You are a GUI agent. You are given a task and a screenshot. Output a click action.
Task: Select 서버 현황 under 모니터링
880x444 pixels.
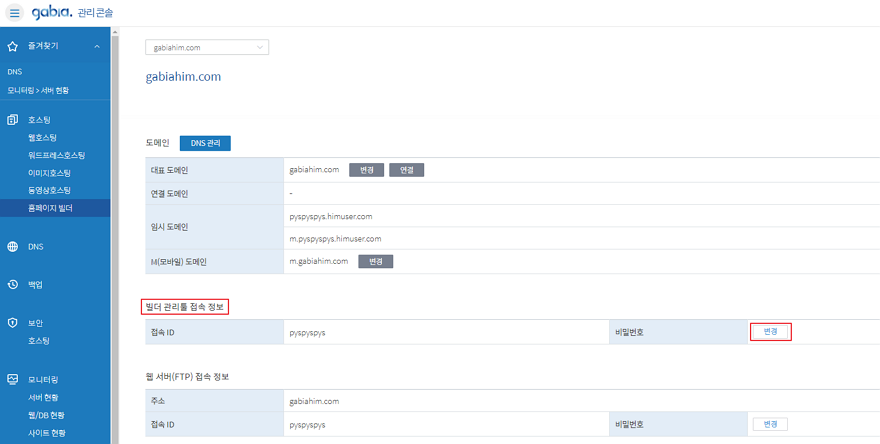click(x=43, y=397)
